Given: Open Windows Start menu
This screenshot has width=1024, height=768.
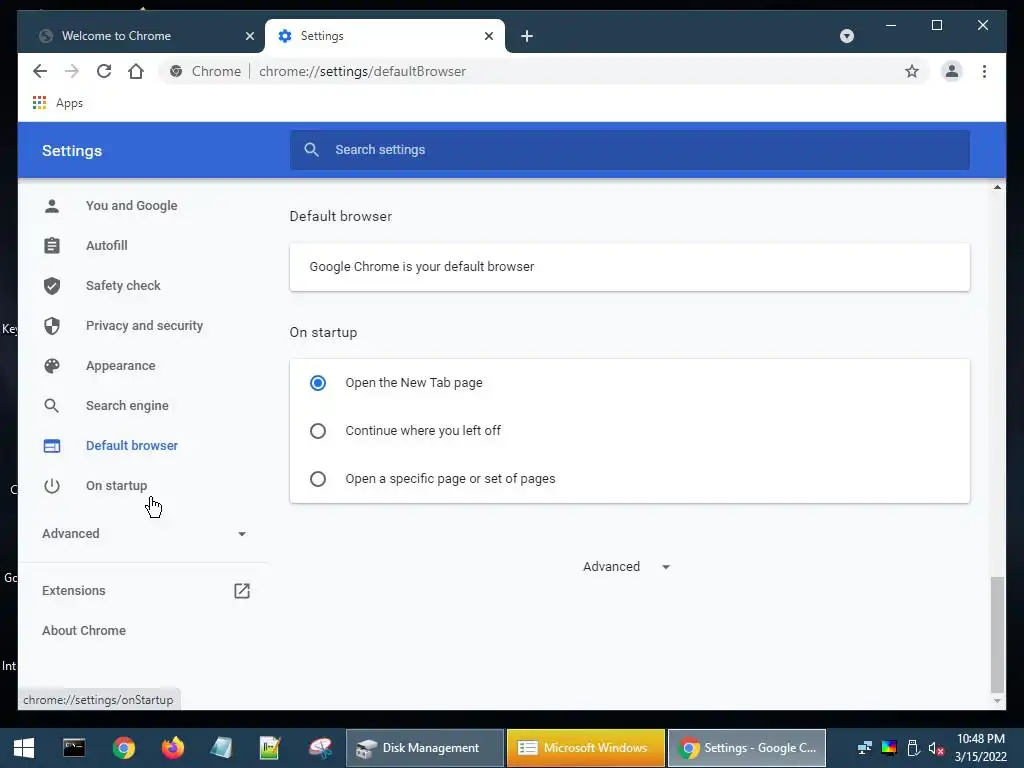Looking at the screenshot, I should 24,748.
